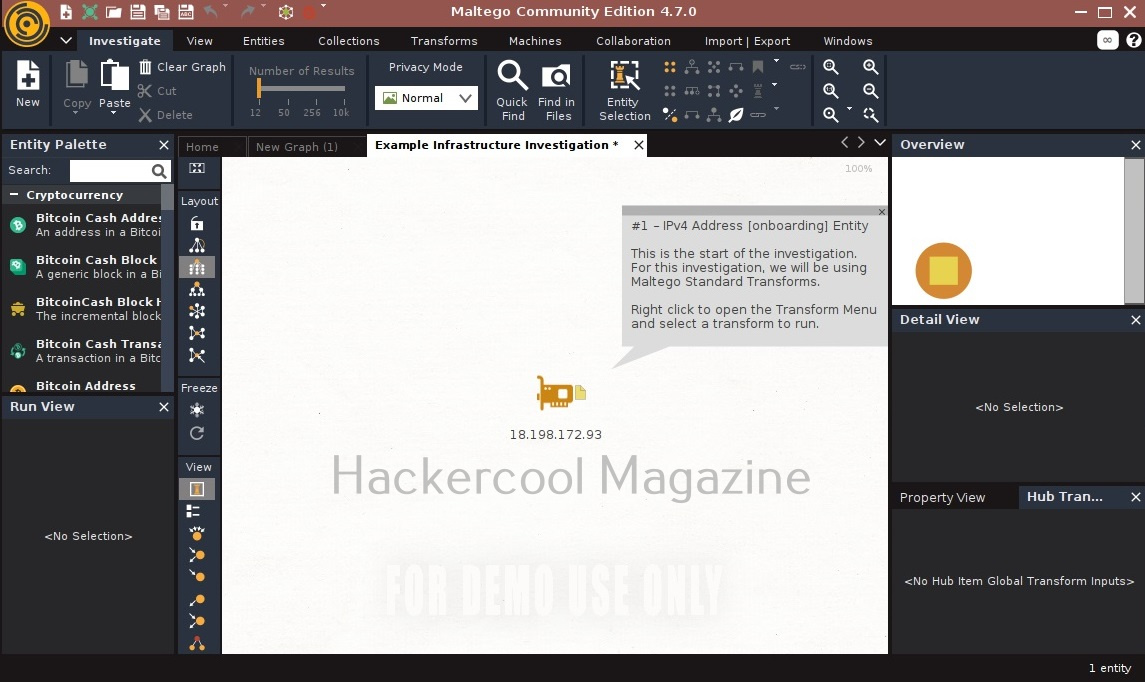Screen dimensions: 1145x682
Task: Open the help question mark
Action: pyautogui.click(x=1133, y=40)
